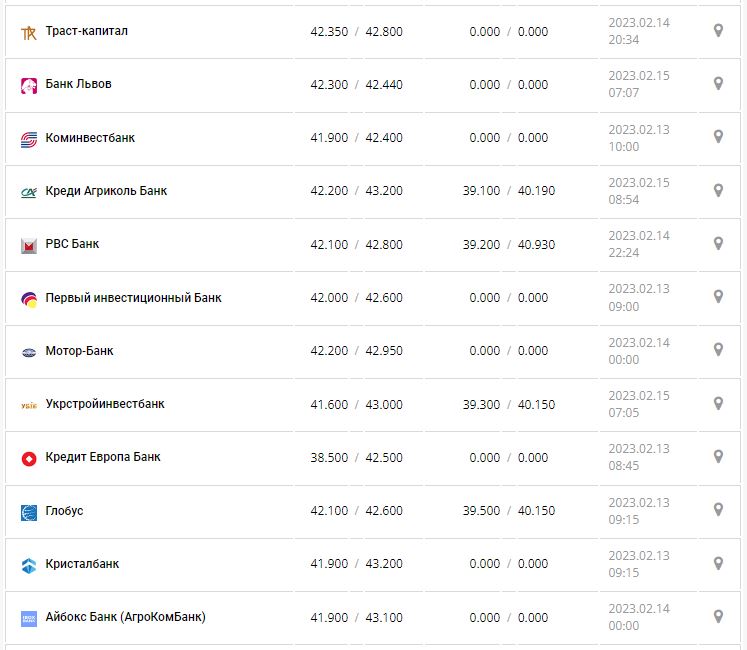Image resolution: width=747 pixels, height=650 pixels.
Task: Open Банк Львов bank page
Action: coord(79,84)
